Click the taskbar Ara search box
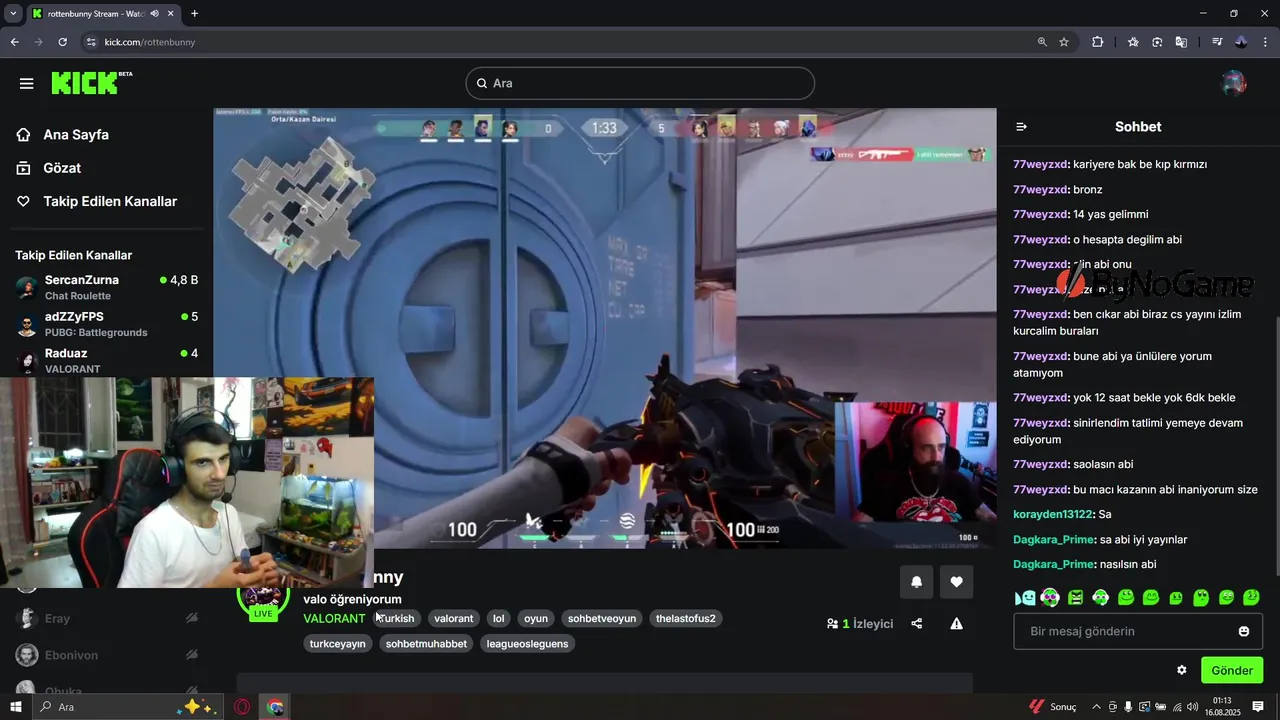The image size is (1280, 720). pyautogui.click(x=128, y=707)
